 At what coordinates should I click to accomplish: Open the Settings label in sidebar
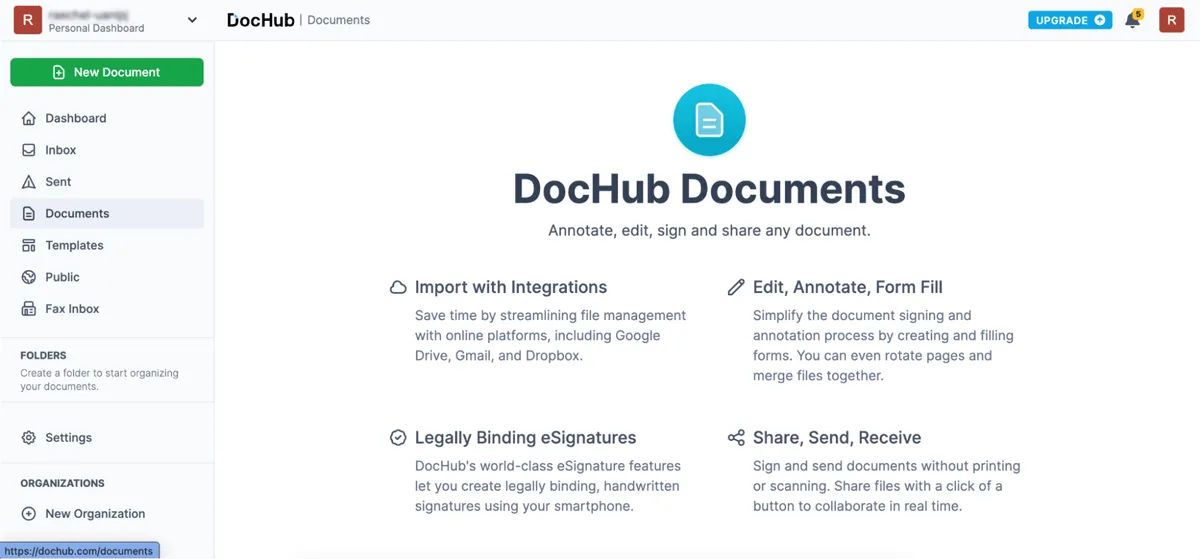tap(68, 438)
